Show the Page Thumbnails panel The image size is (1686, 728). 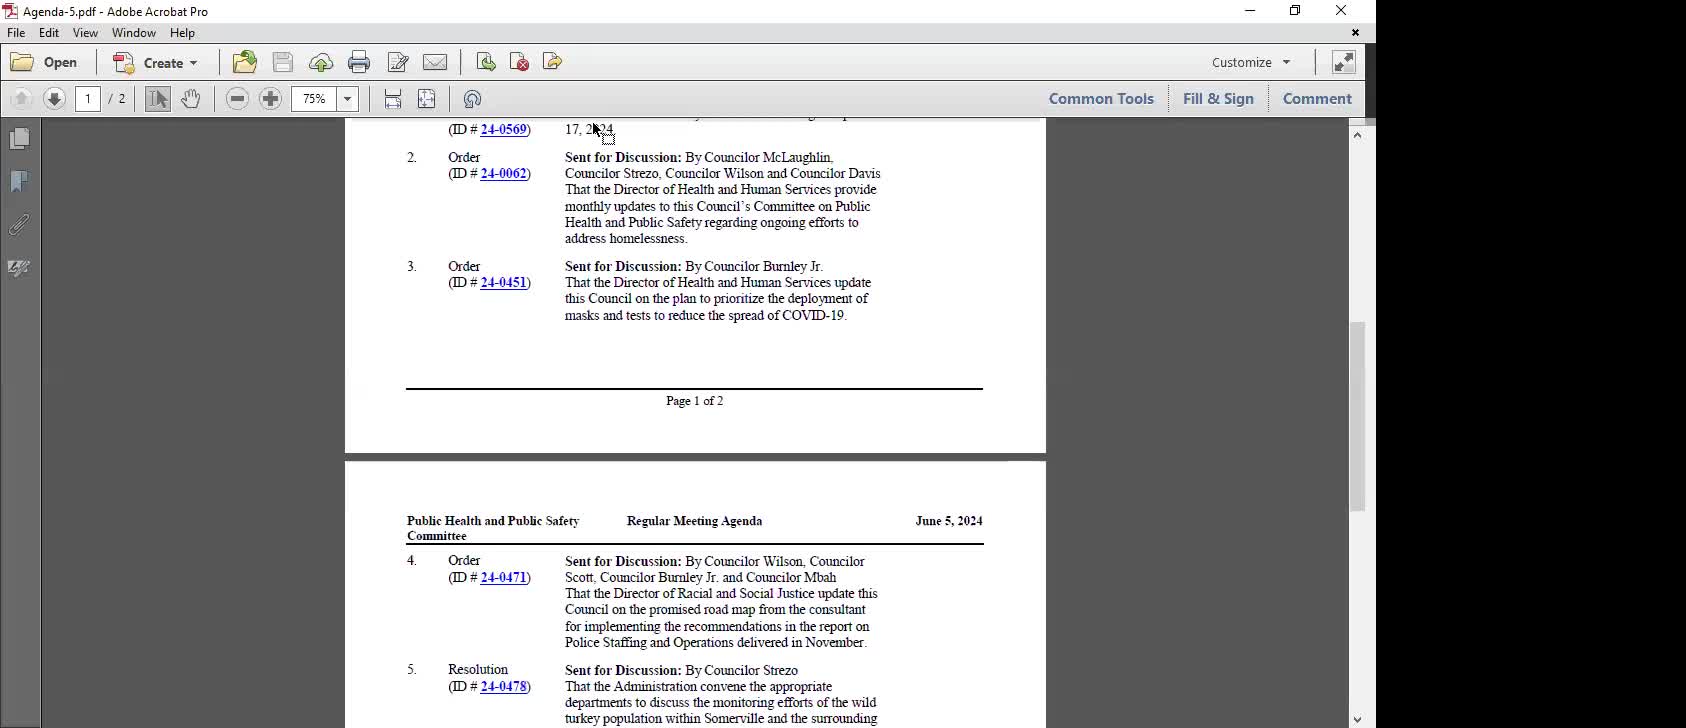(x=19, y=138)
